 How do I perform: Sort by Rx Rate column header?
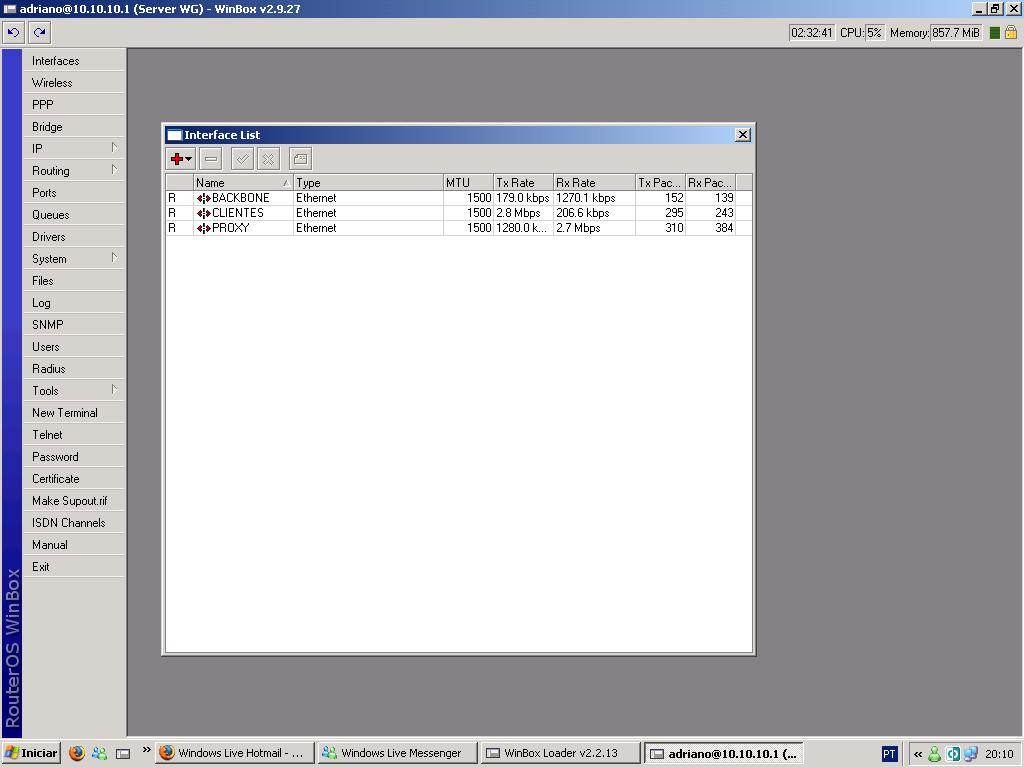pos(594,183)
